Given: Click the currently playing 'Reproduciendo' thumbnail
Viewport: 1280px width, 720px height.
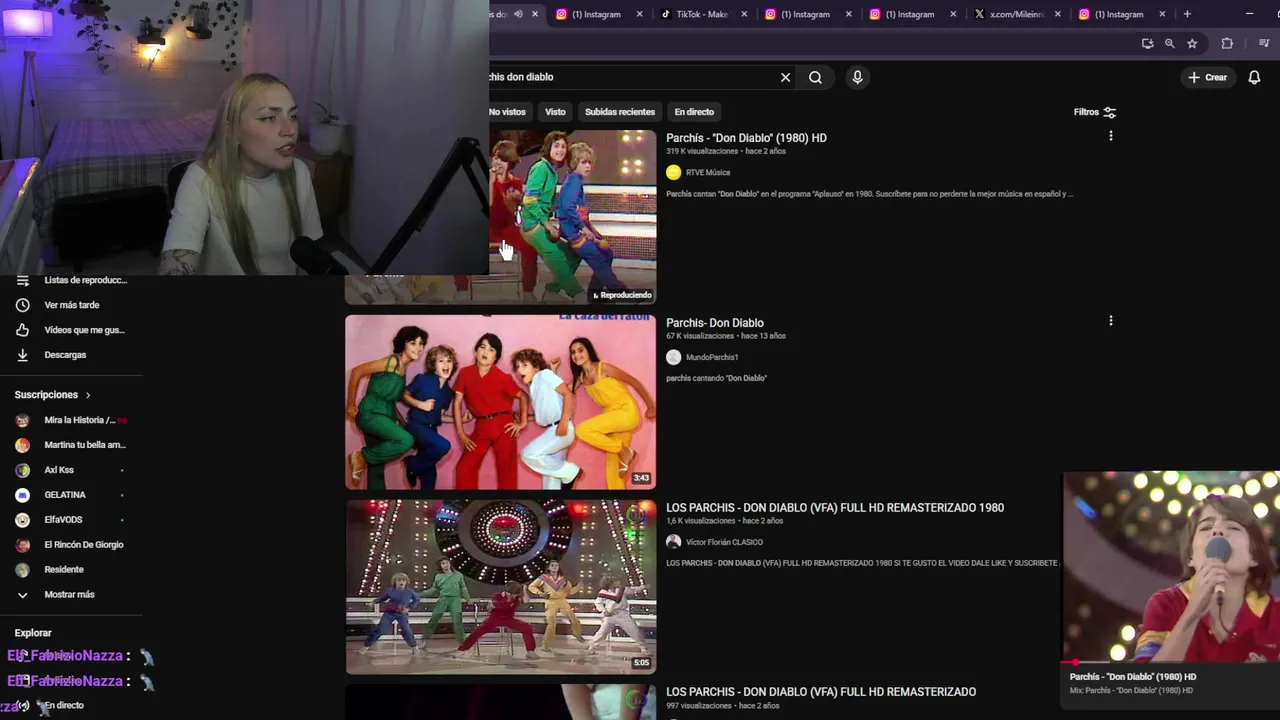Looking at the screenshot, I should pyautogui.click(x=573, y=216).
